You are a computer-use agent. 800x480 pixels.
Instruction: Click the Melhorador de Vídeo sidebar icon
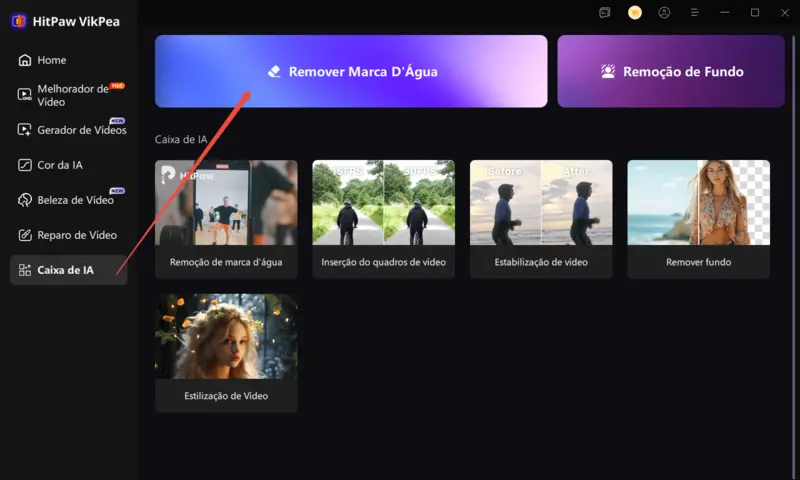(24, 94)
